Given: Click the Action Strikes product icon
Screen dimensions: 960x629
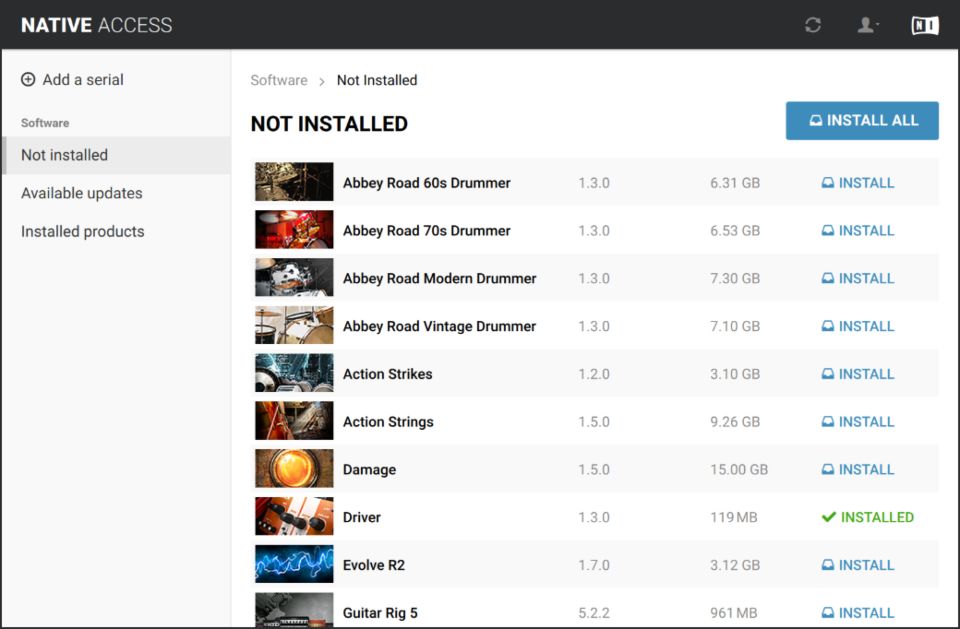Looking at the screenshot, I should click(x=294, y=374).
